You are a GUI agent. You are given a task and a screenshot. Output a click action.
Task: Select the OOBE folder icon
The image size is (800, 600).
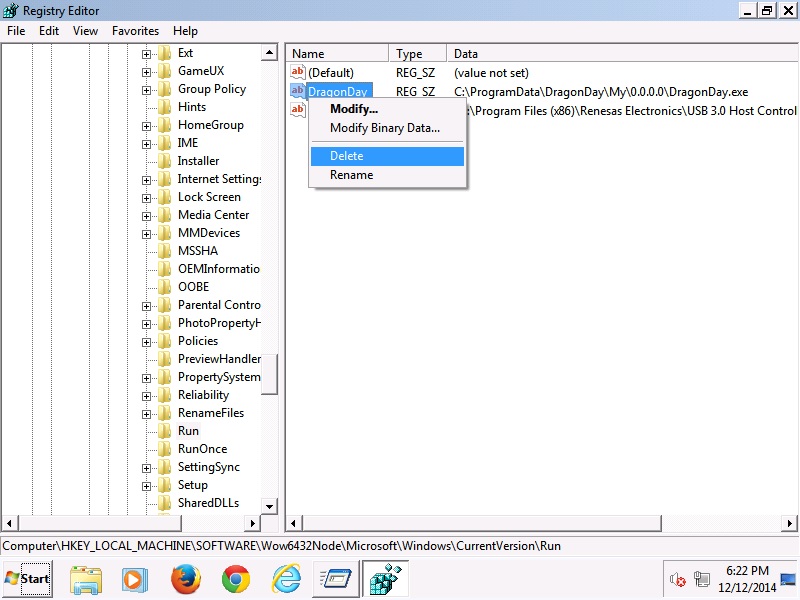(x=165, y=287)
